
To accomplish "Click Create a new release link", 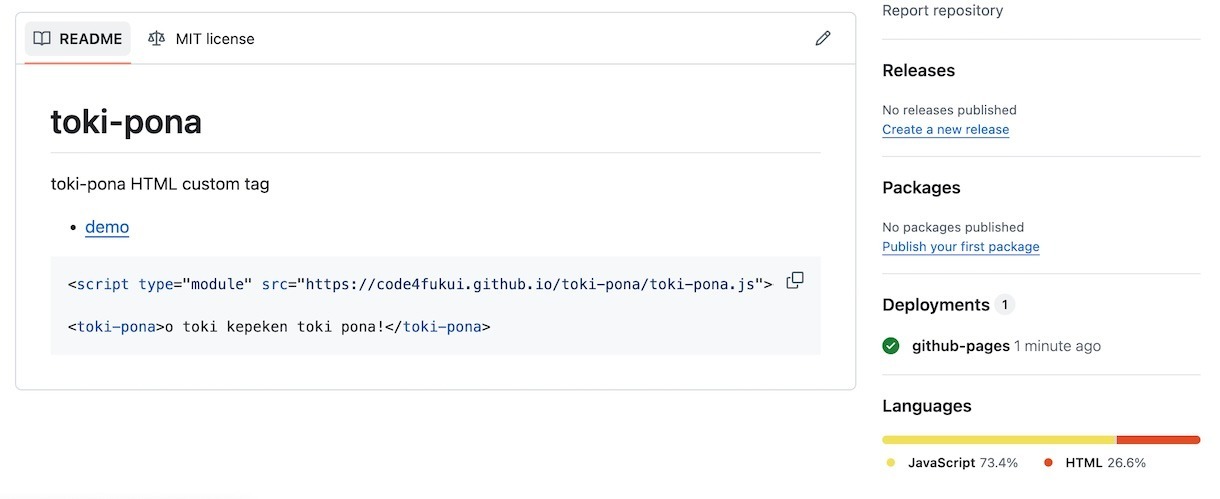I will 945,129.
